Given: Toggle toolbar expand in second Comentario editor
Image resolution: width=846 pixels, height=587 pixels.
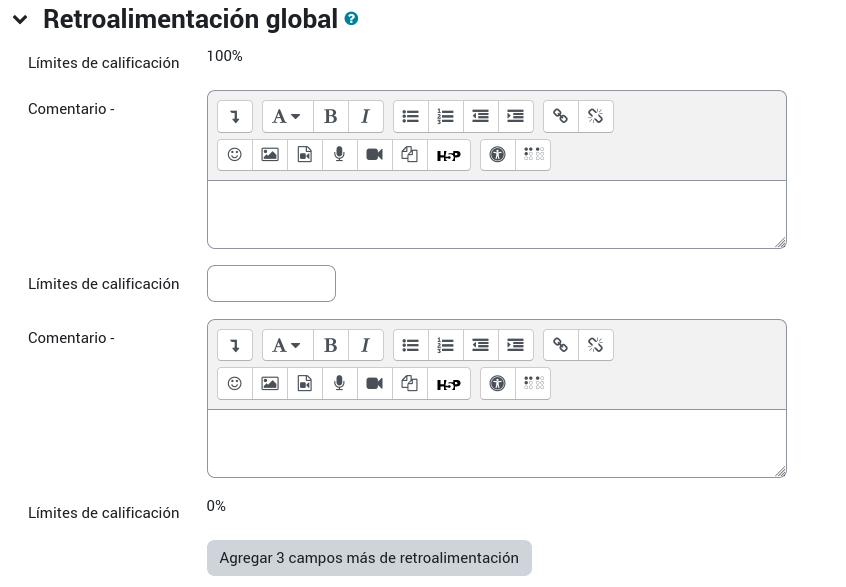Looking at the screenshot, I should click(235, 345).
